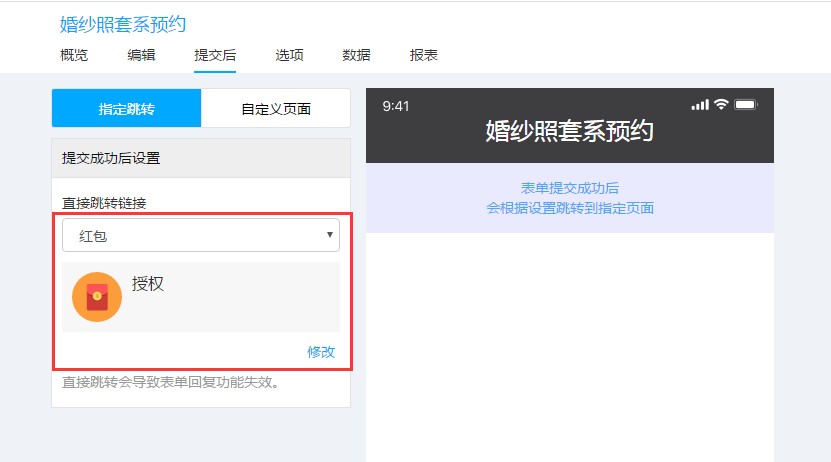Select the 提交后 tab
This screenshot has width=831, height=462.
(215, 55)
